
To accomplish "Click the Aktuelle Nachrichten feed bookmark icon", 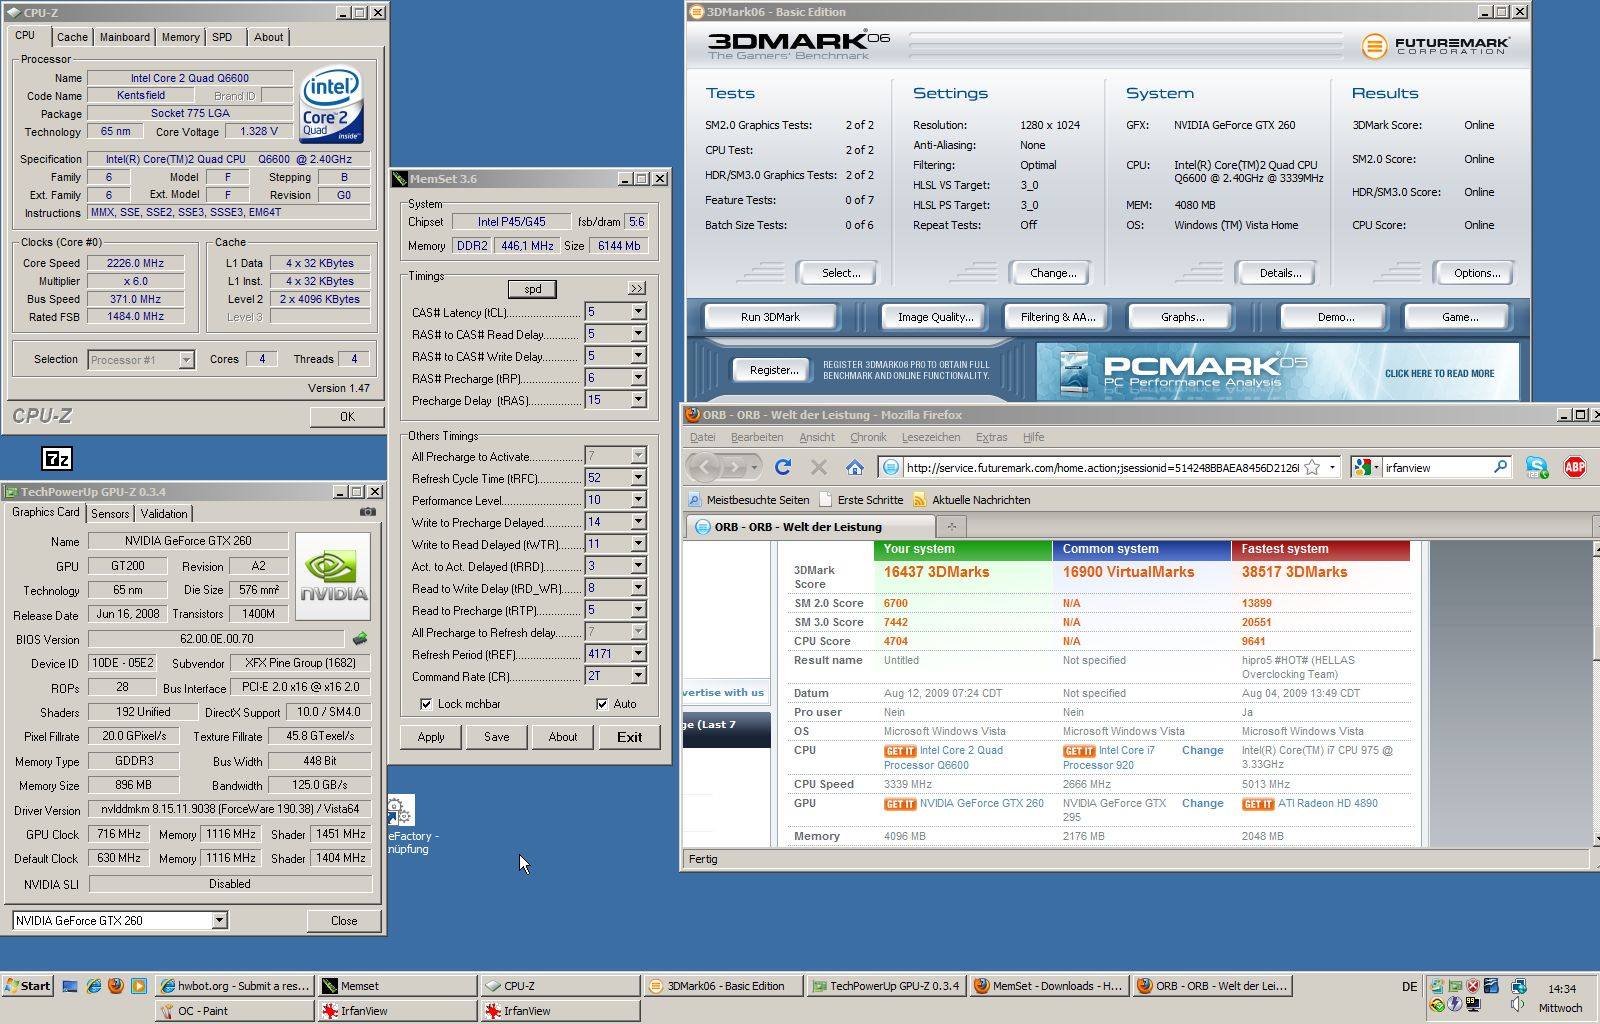I will click(919, 499).
